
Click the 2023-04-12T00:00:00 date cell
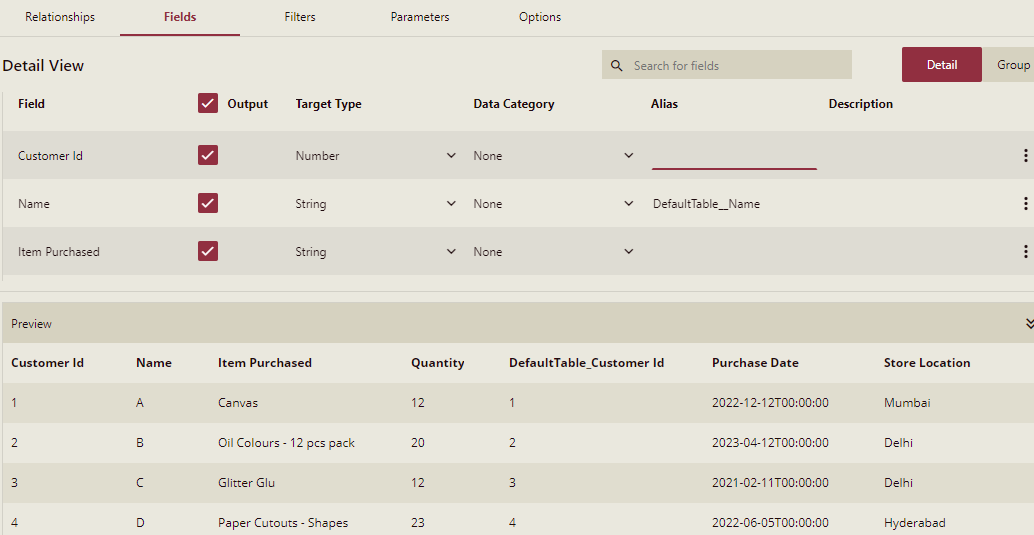point(770,443)
